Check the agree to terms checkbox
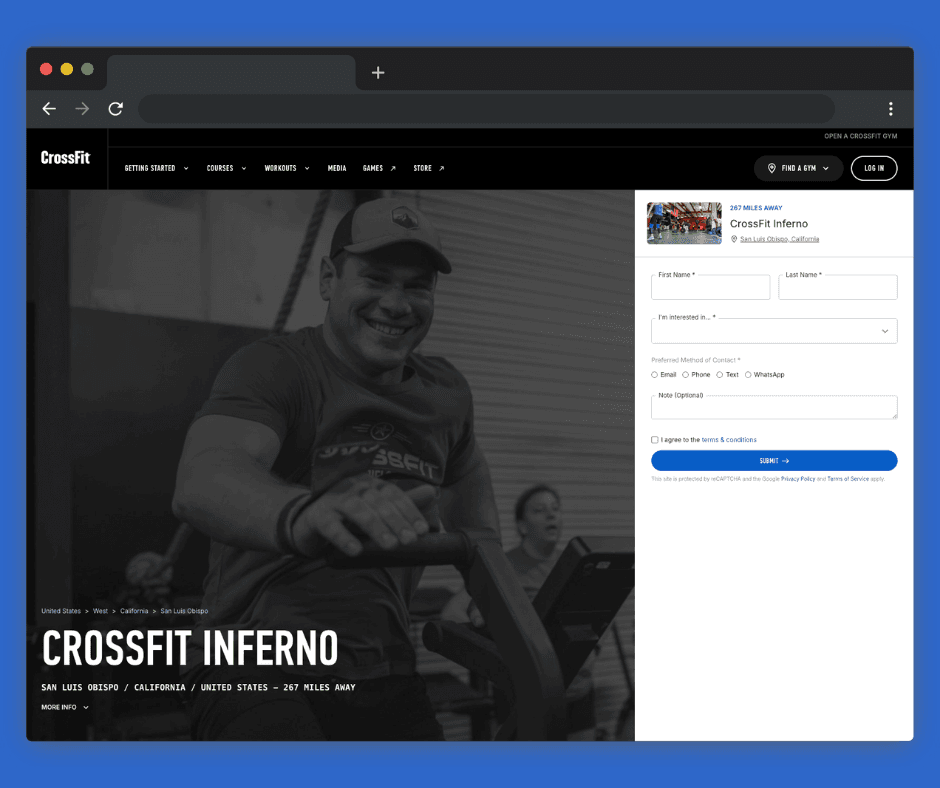The width and height of the screenshot is (940, 788). [655, 440]
